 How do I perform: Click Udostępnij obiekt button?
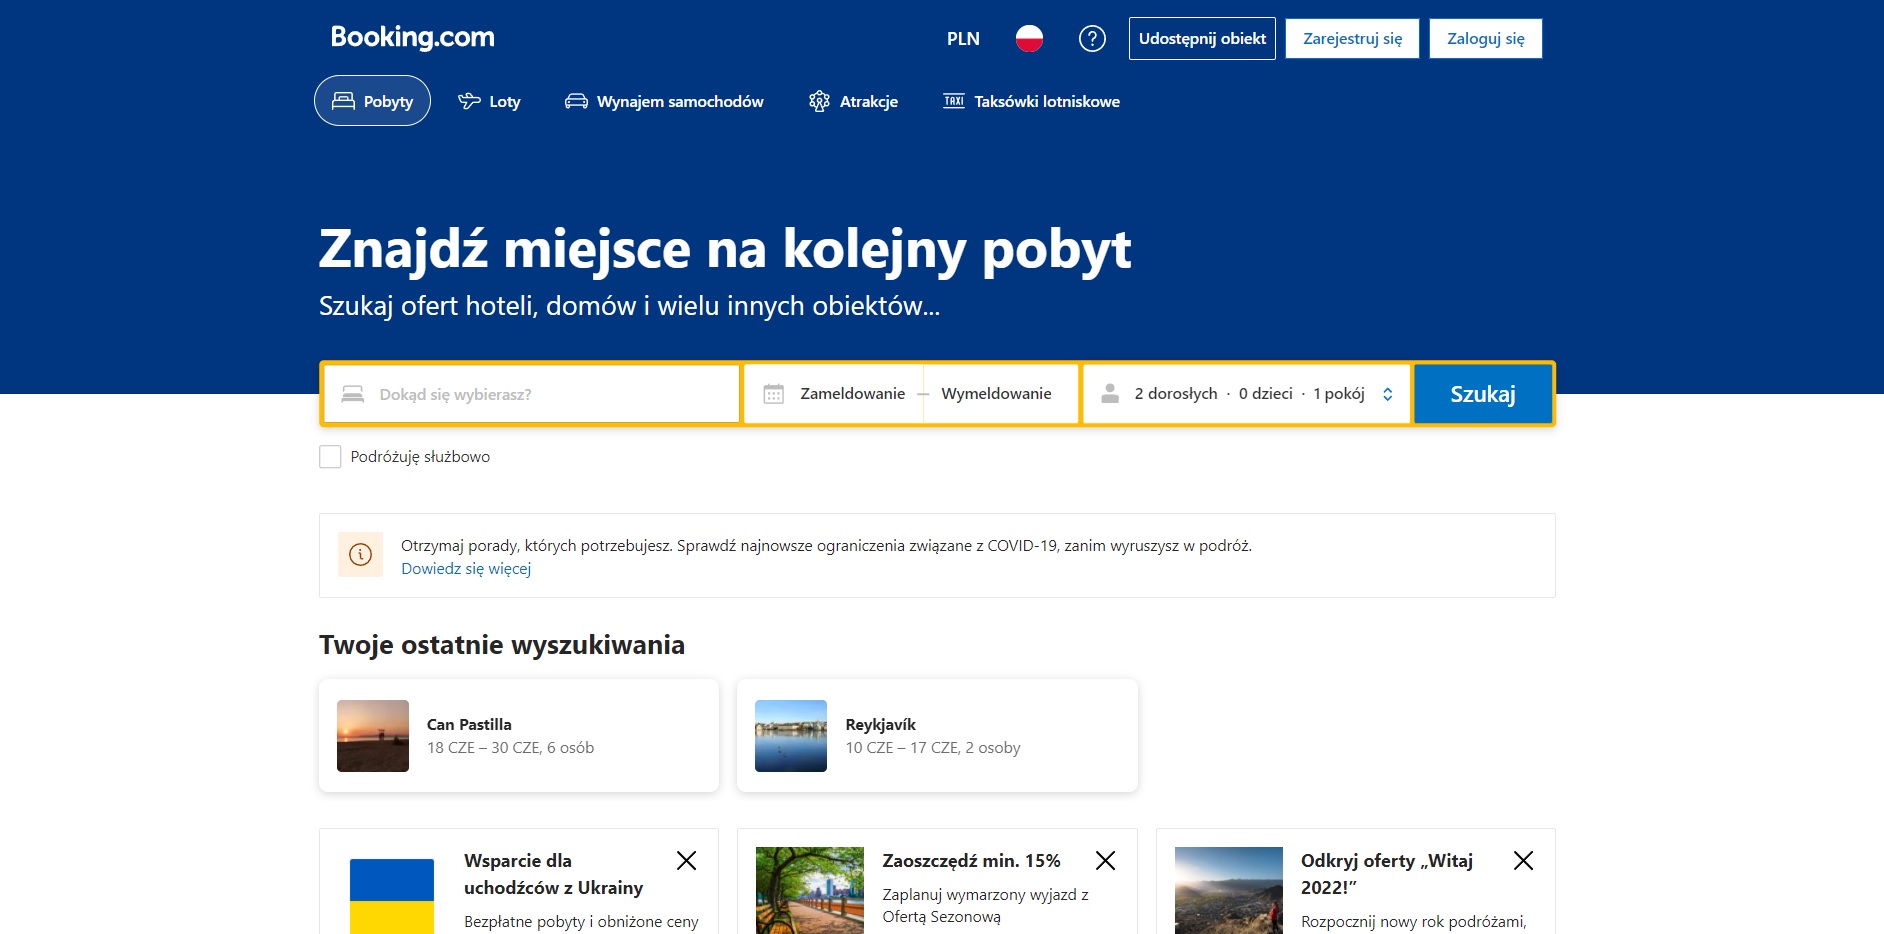1202,39
